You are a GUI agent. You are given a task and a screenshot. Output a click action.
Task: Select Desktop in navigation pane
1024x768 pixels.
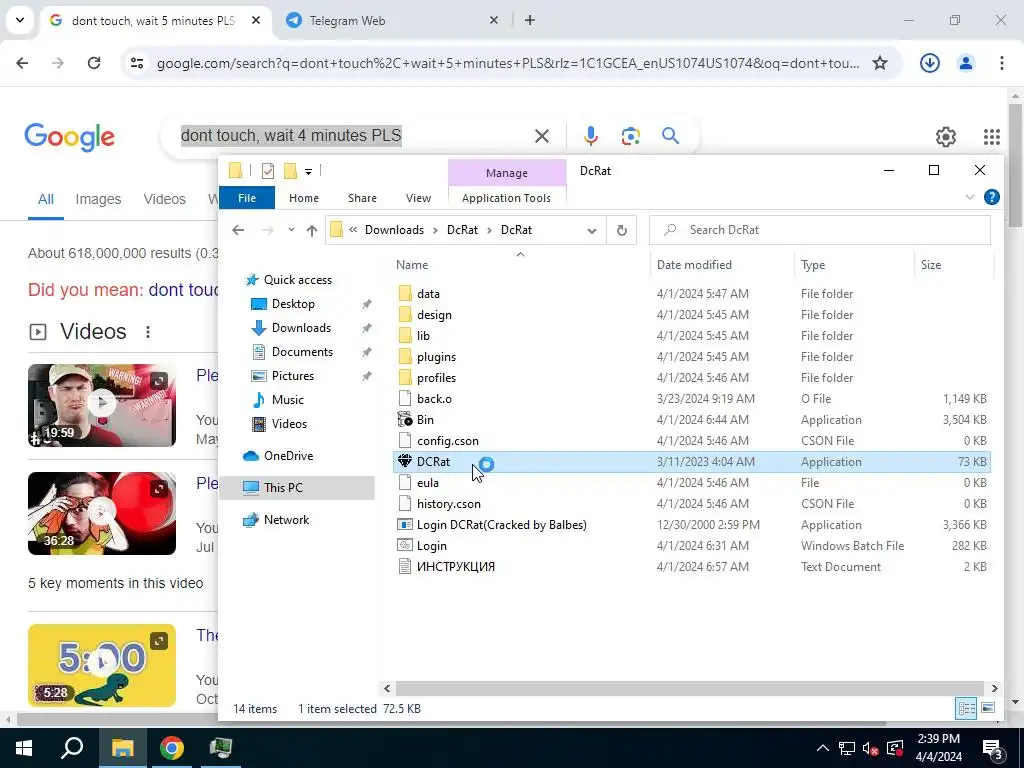[x=293, y=304]
